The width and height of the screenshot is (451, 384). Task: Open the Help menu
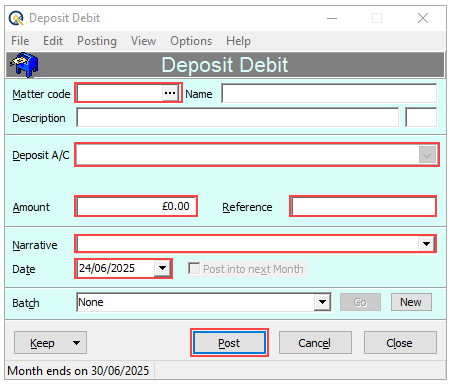pos(238,41)
